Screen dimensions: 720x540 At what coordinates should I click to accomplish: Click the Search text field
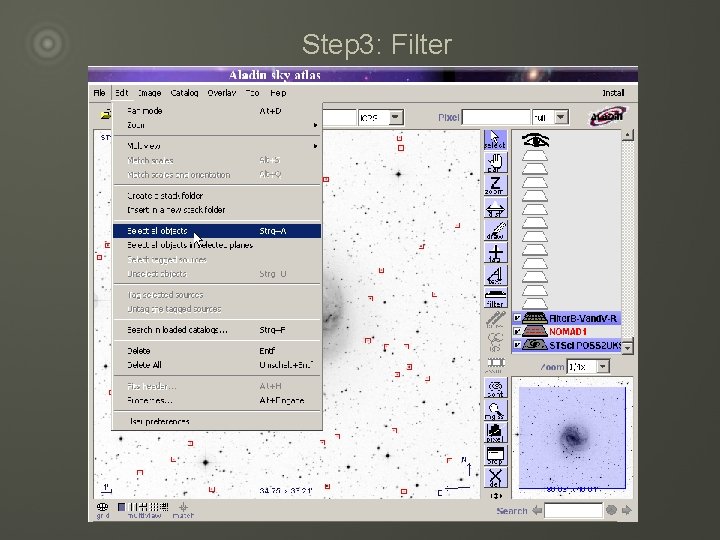[573, 510]
